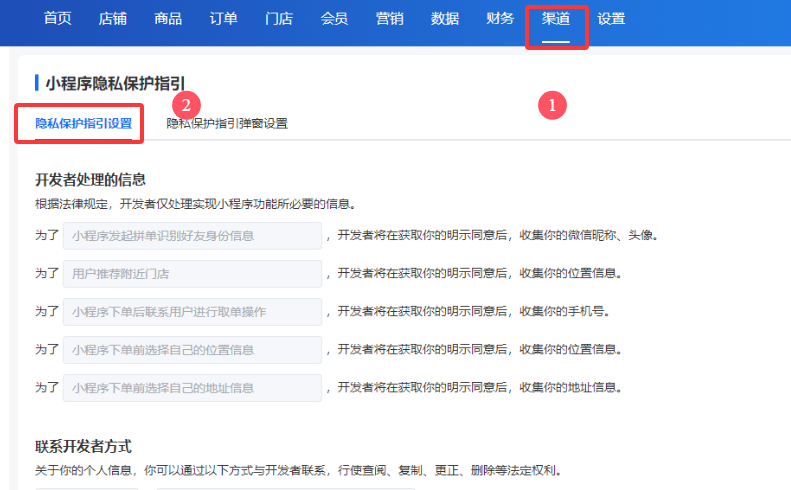Viewport: 791px width, 490px height.
Task: Switch to 隐私保护指引弹窗设置 tab
Action: pos(227,123)
